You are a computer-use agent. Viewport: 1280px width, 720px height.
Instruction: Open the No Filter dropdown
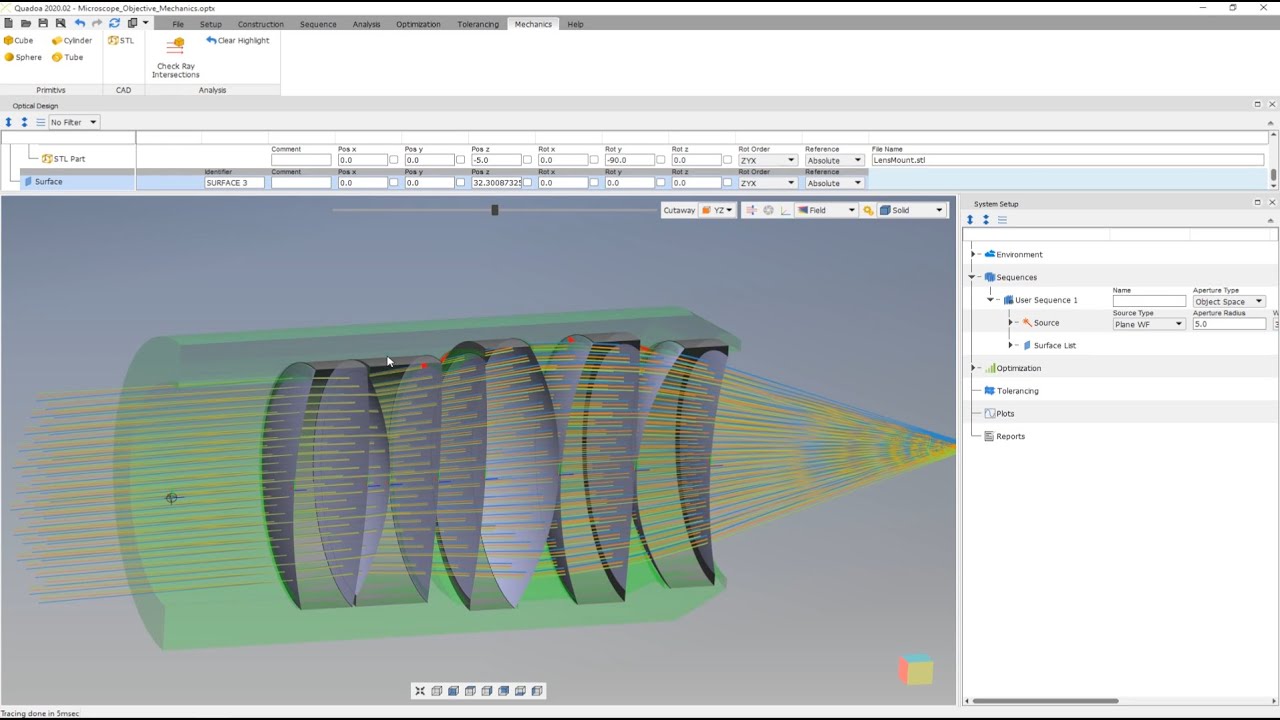point(74,122)
